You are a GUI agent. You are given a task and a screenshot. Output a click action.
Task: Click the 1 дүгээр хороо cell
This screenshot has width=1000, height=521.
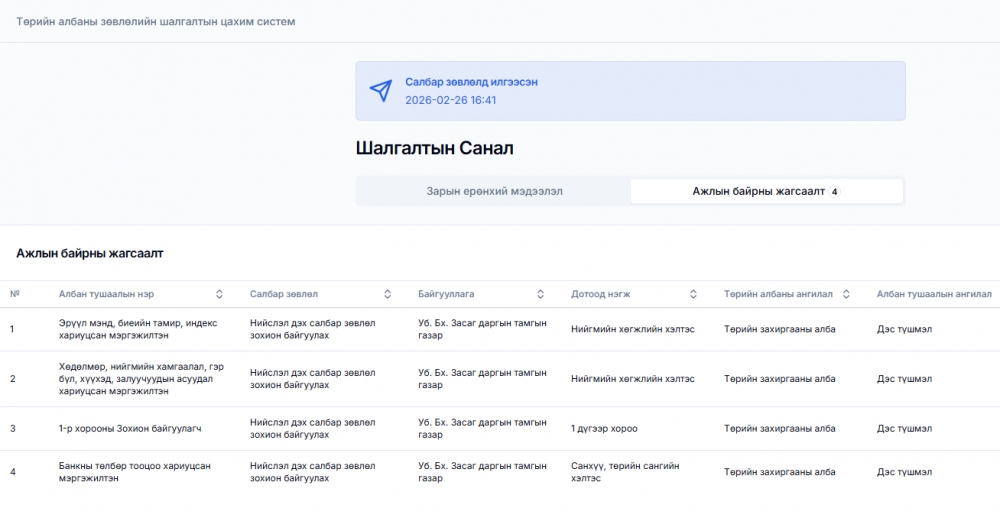[604, 429]
